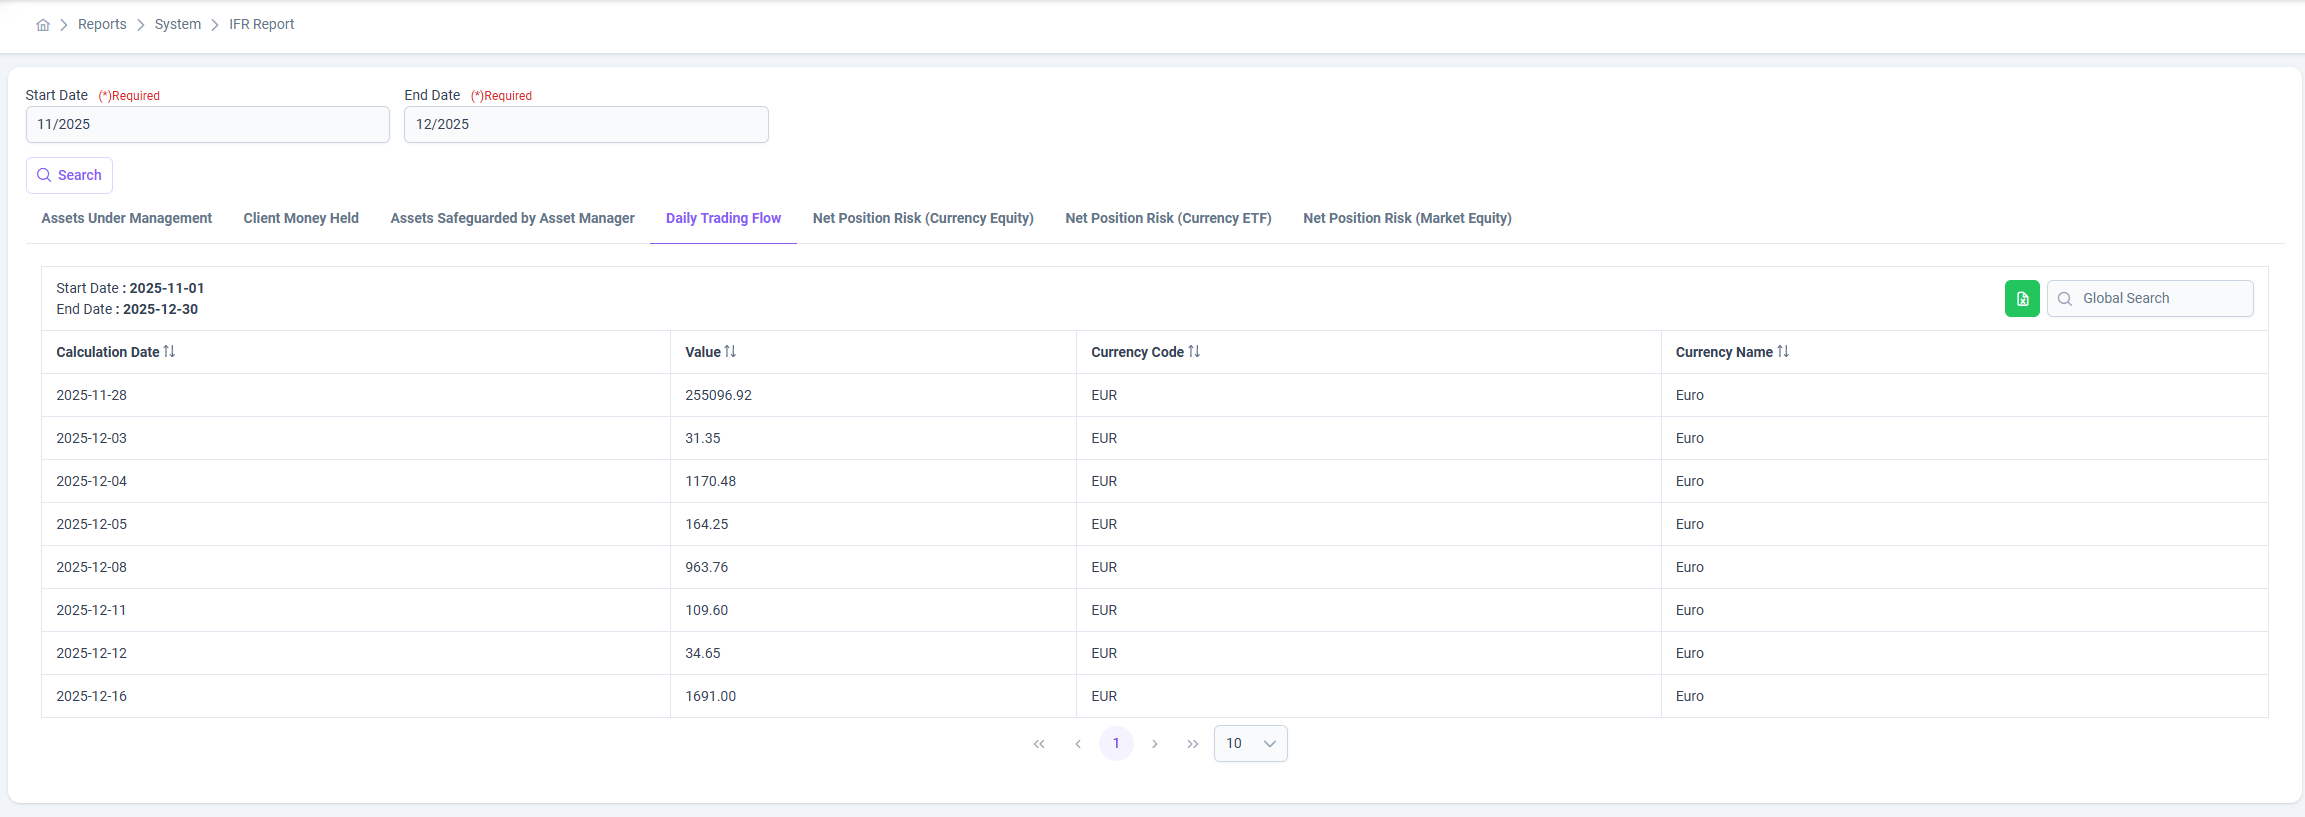This screenshot has width=2305, height=817.
Task: Sort by Calculation Date arrows icon
Action: point(169,351)
